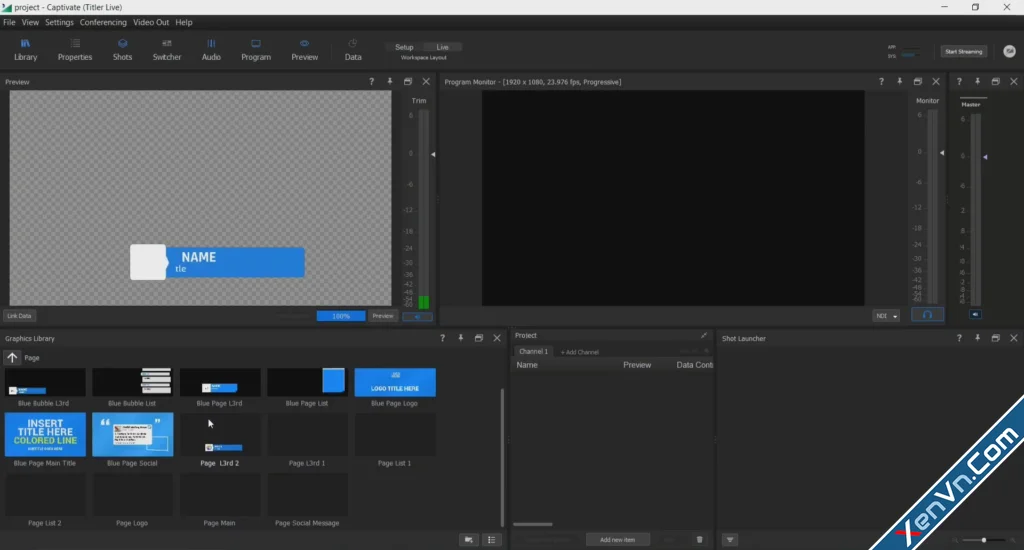Screen dimensions: 1024x550
Task: Undock the Graphics Library panel
Action: pos(479,338)
